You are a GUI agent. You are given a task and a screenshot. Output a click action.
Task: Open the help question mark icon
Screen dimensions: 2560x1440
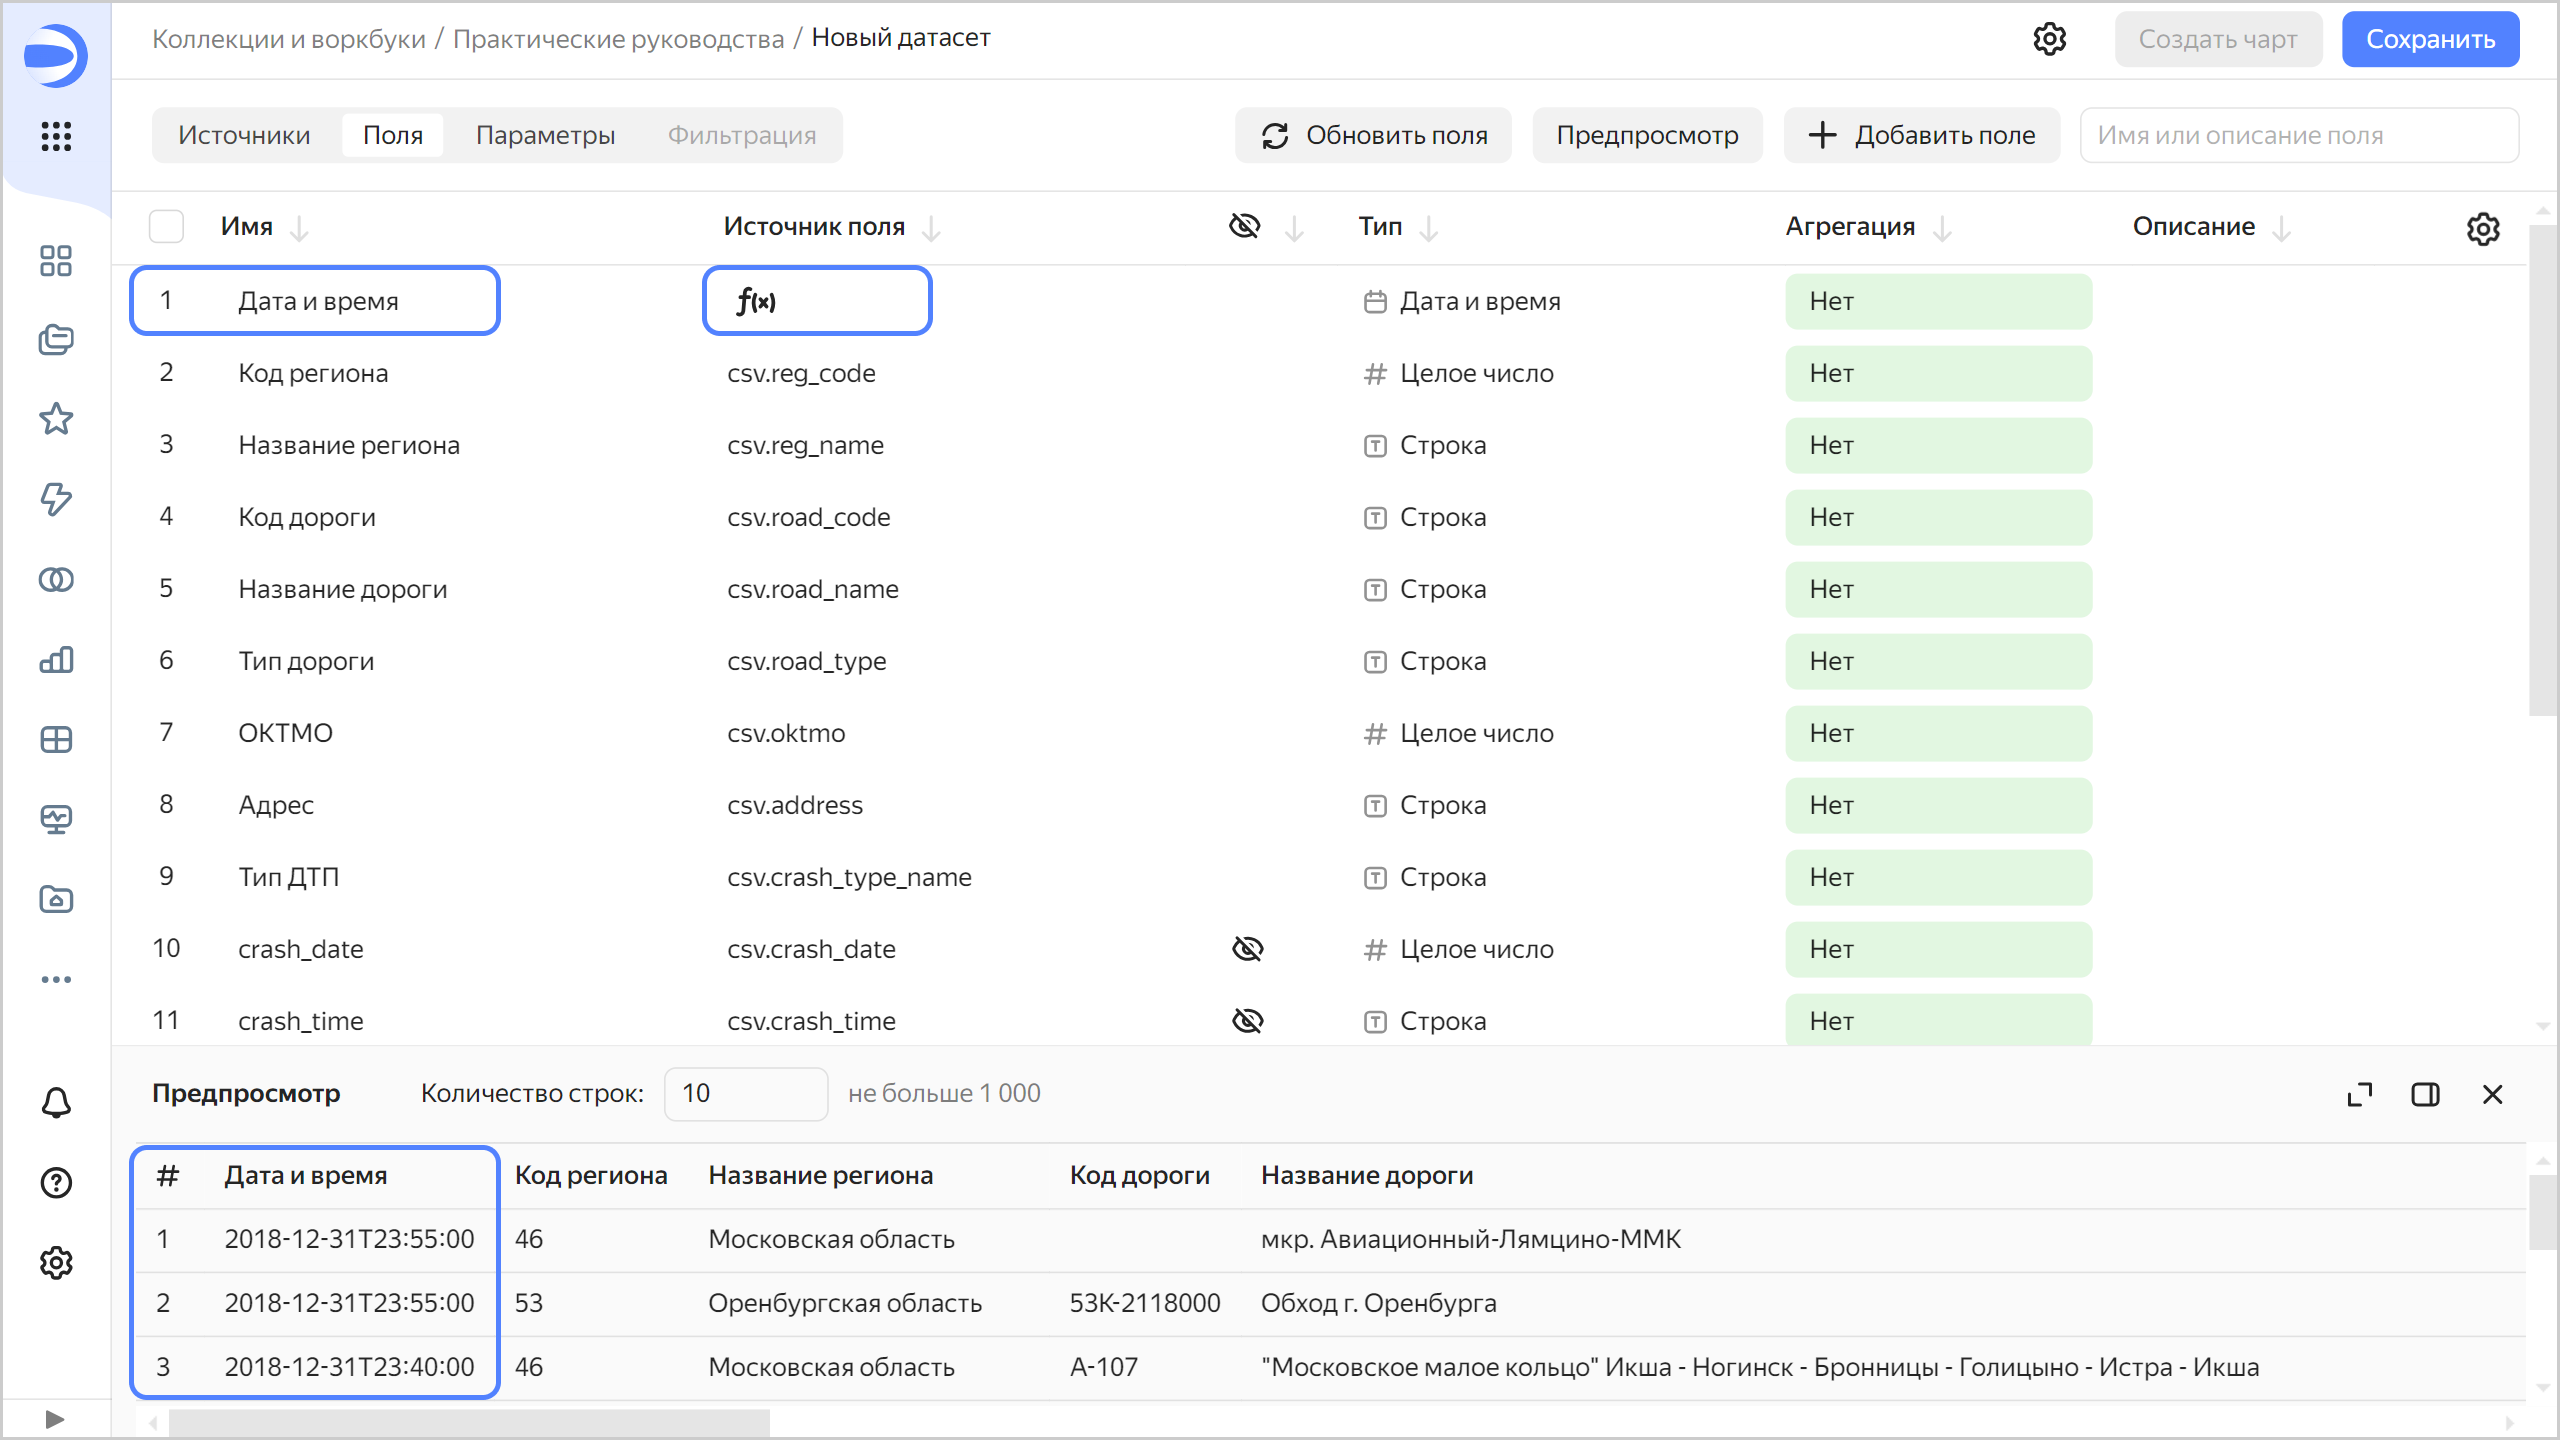56,1183
